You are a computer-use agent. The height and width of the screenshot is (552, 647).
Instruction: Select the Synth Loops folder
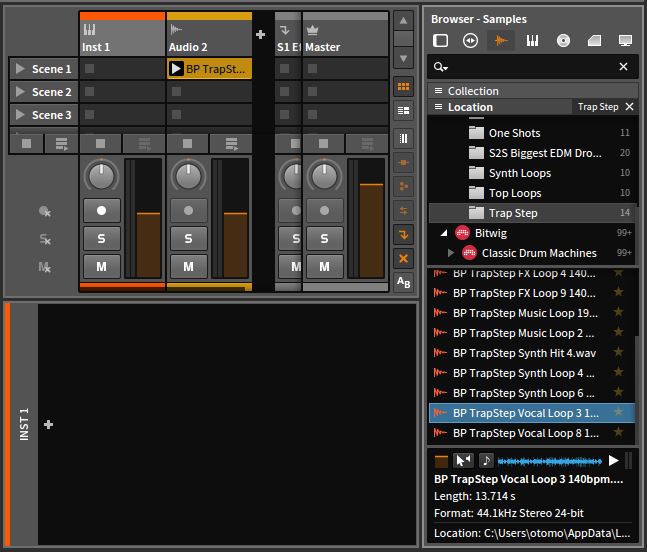coord(532,173)
